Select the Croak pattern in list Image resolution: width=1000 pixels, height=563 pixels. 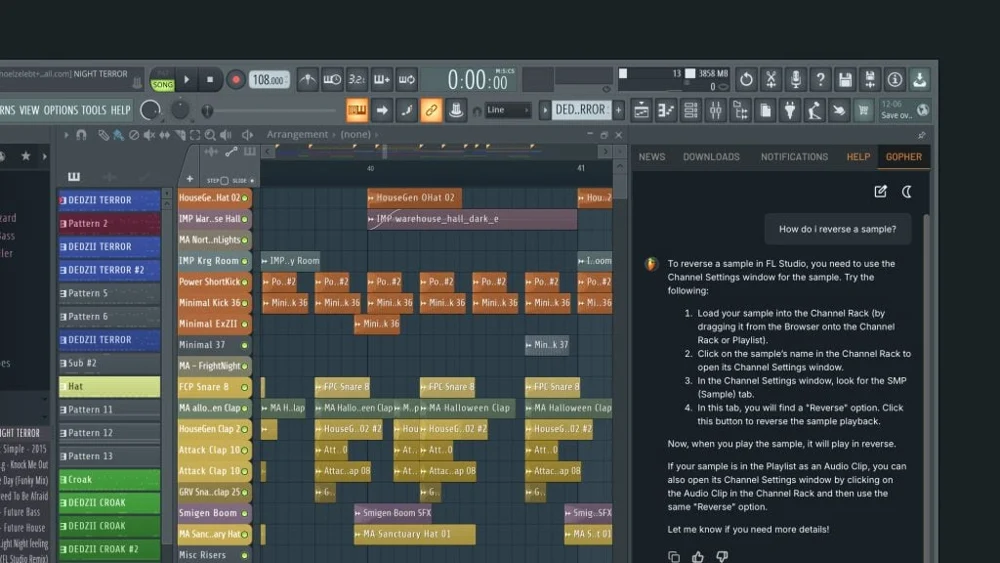(109, 479)
